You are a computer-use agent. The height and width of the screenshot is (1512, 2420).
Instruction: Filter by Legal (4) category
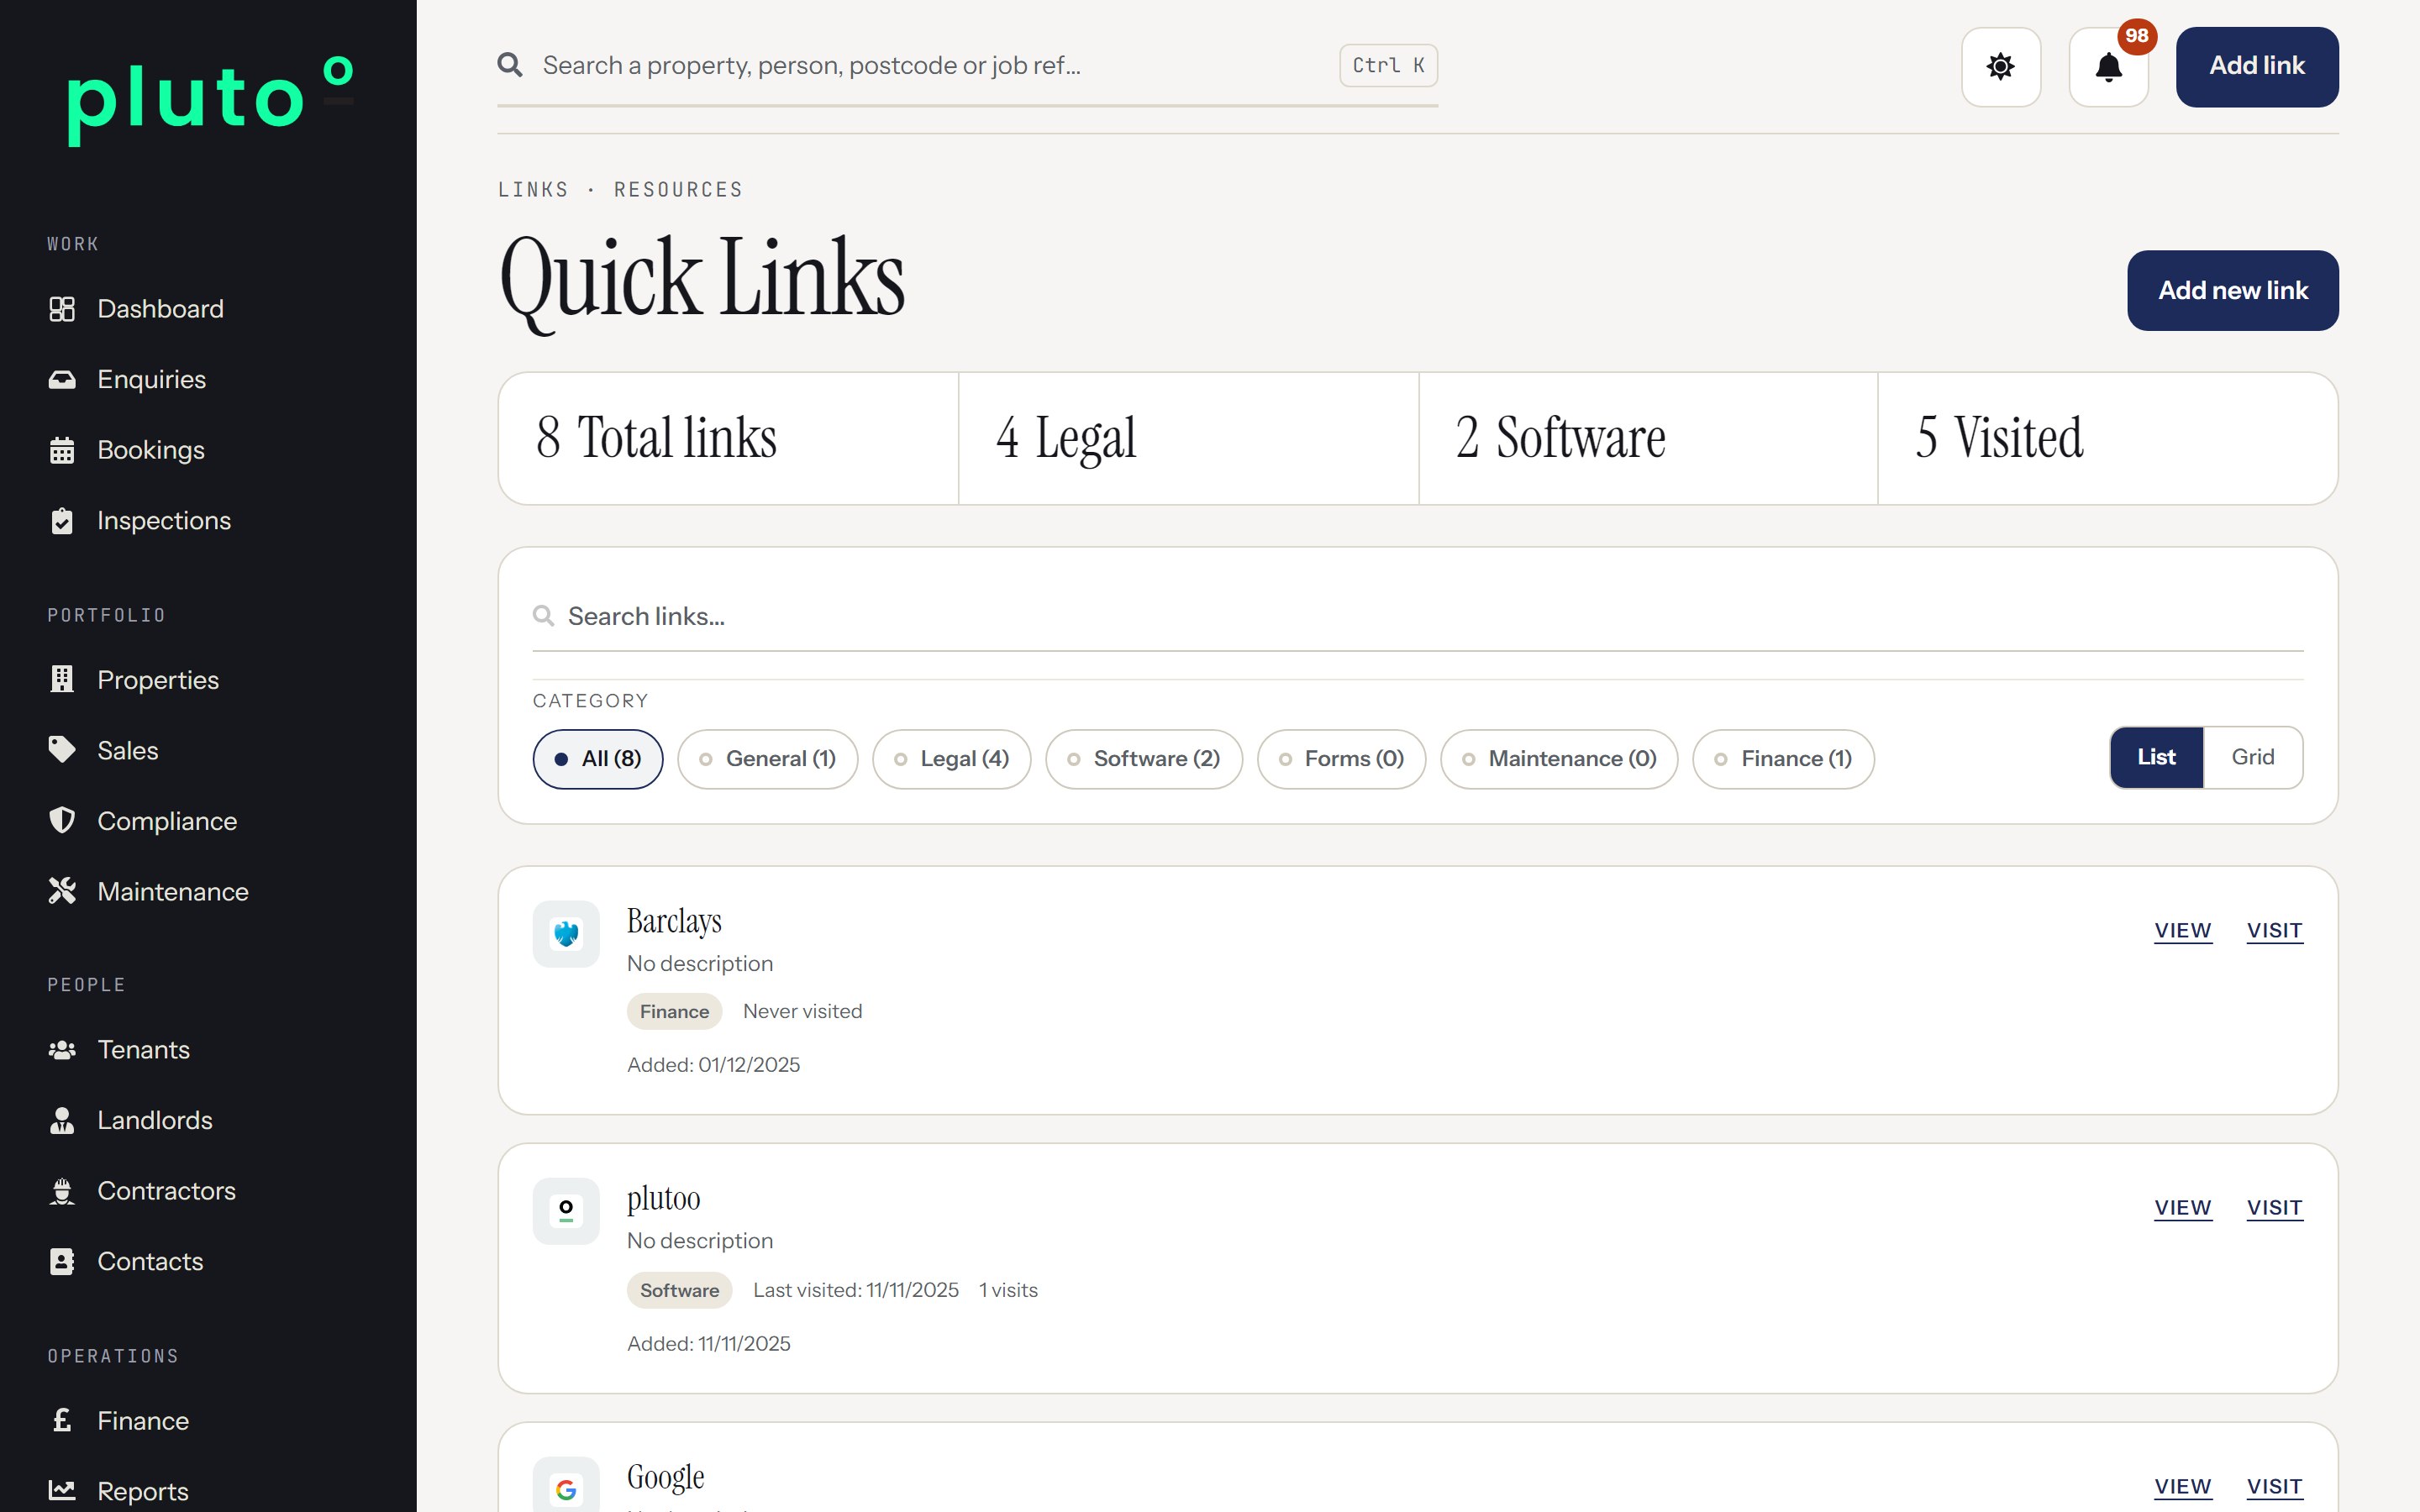952,759
